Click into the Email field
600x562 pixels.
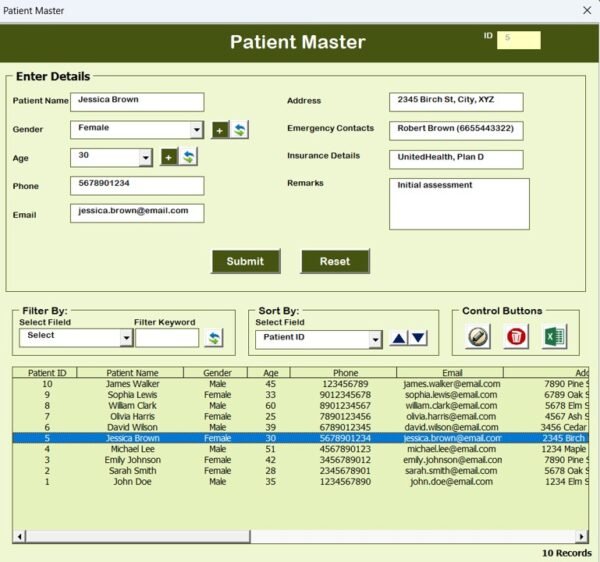[x=137, y=213]
